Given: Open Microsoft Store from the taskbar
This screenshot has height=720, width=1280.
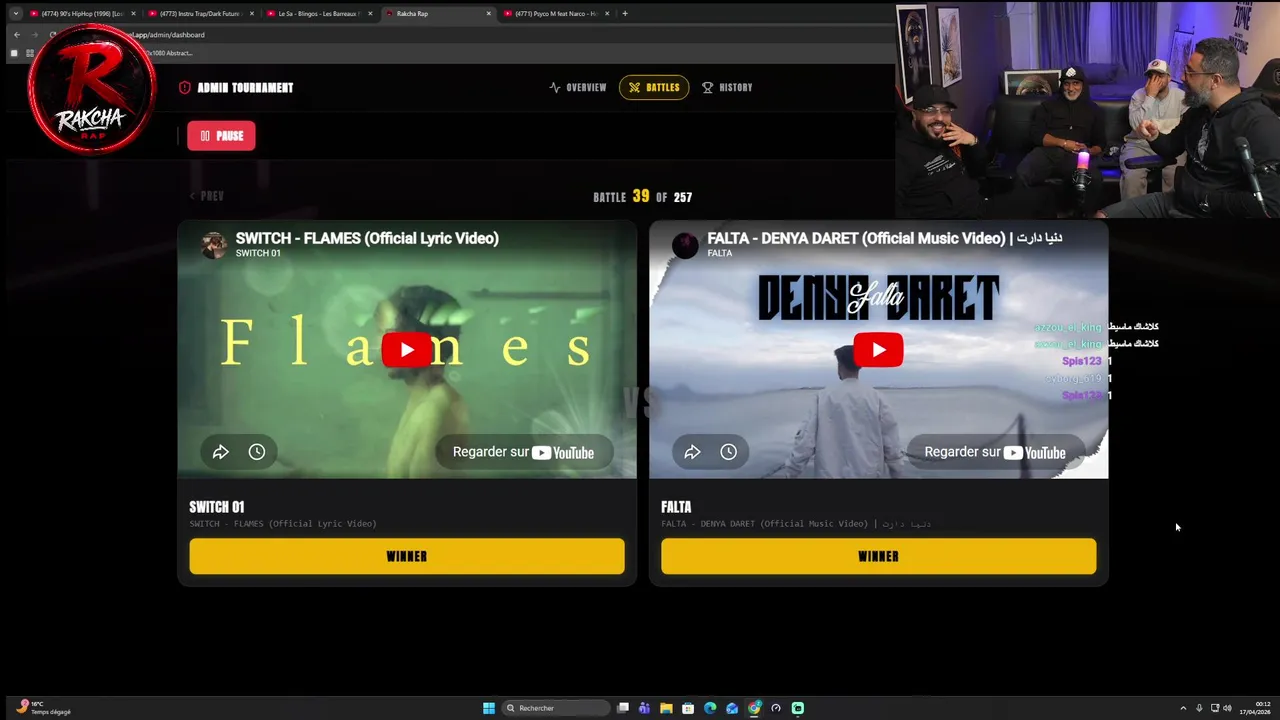Looking at the screenshot, I should tap(688, 708).
